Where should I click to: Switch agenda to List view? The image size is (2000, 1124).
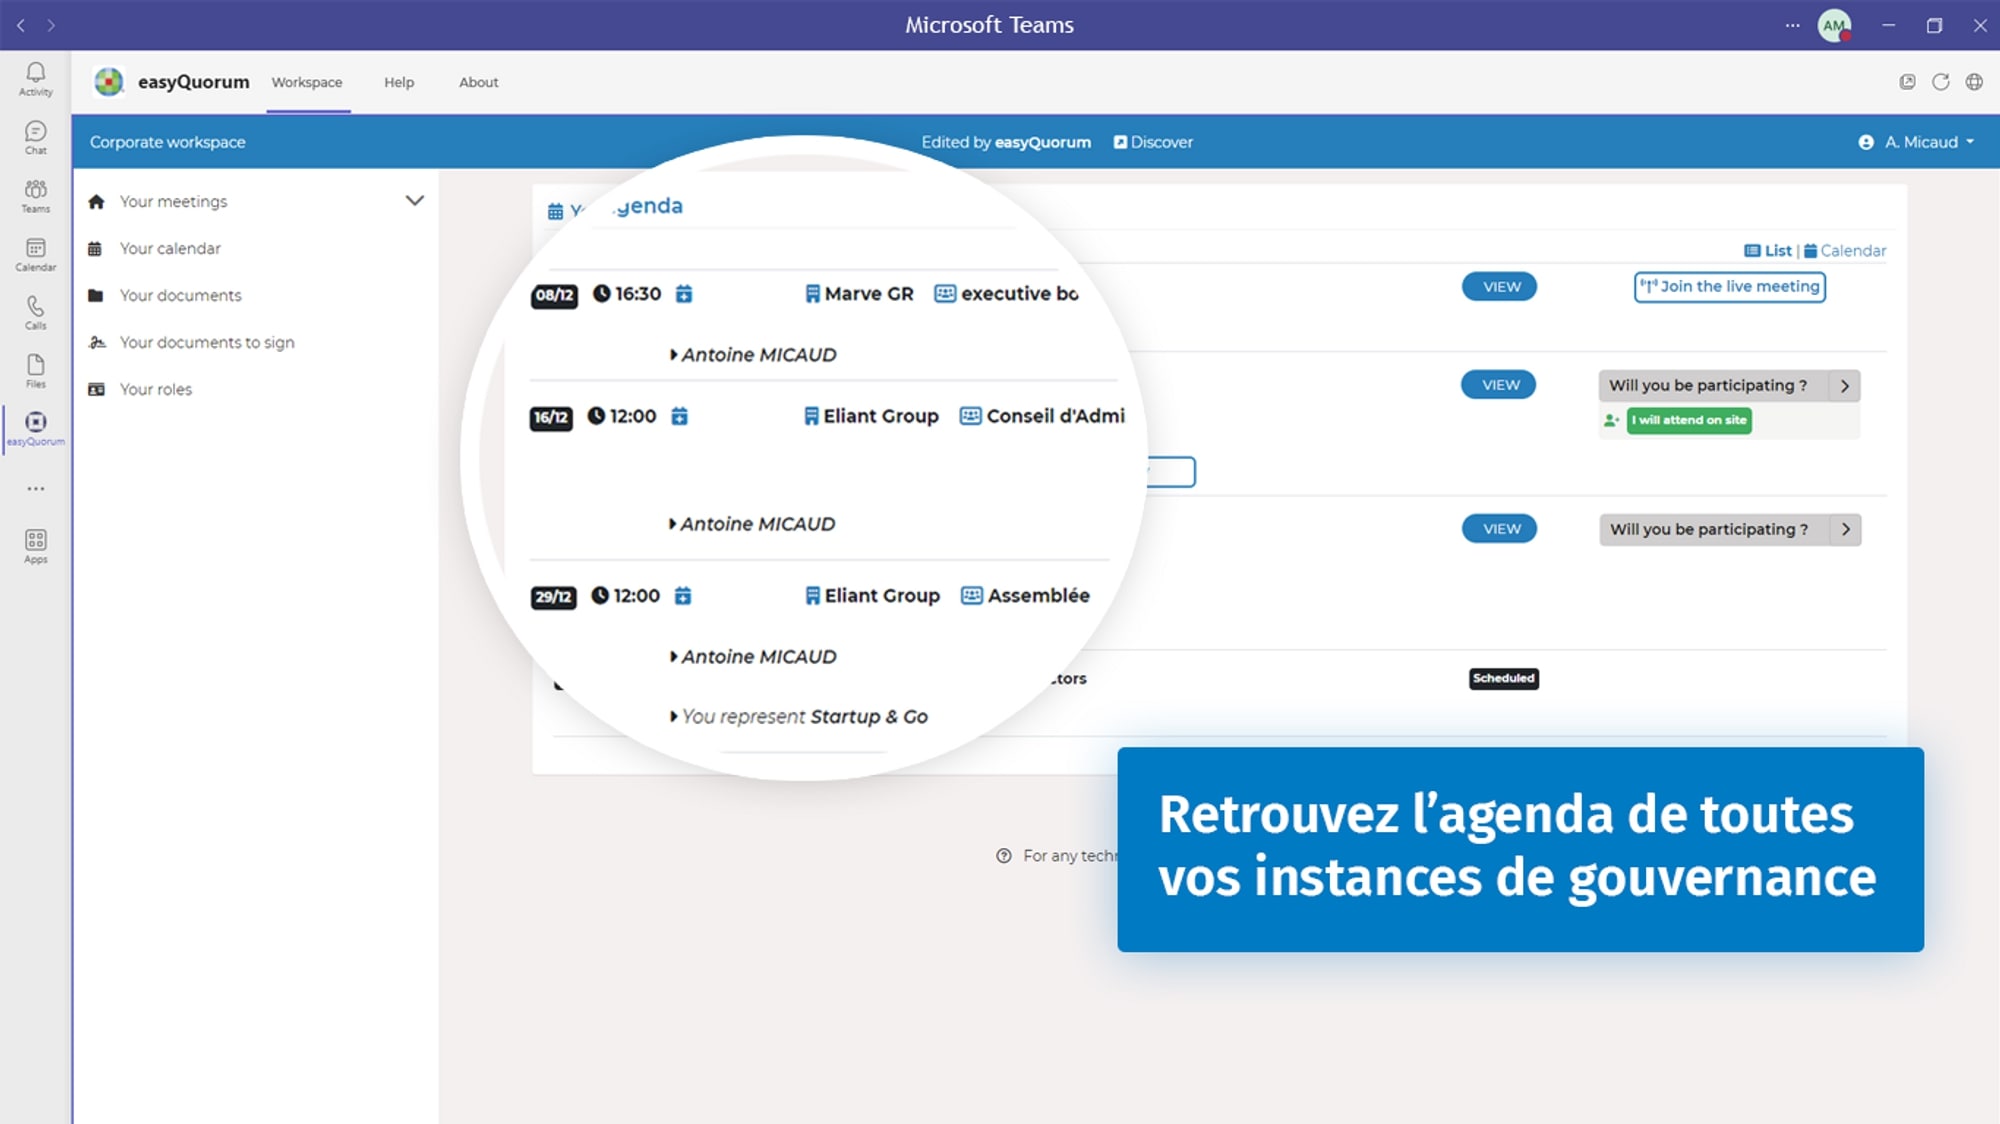click(1768, 251)
